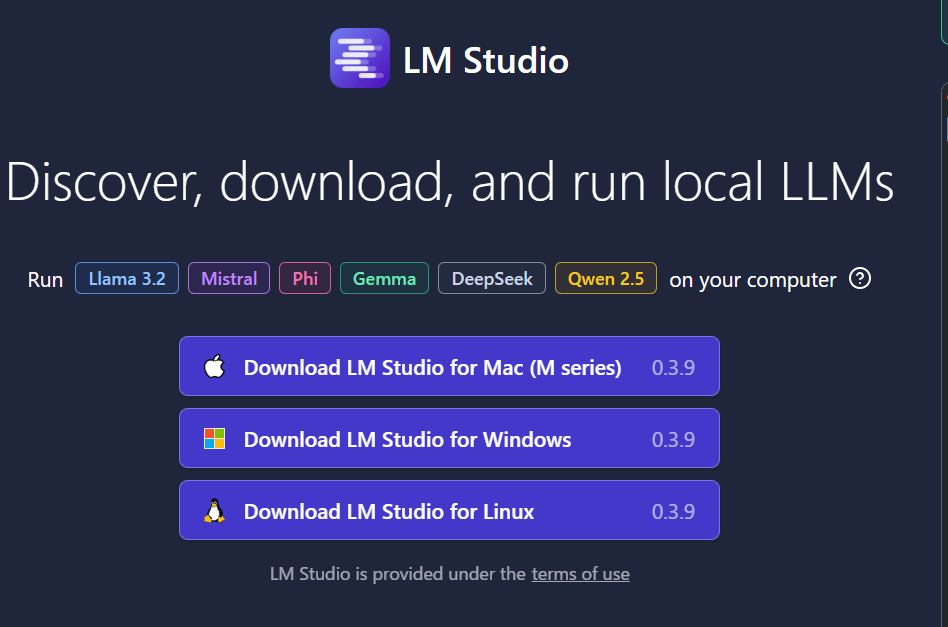Click version 0.3.9 on the Windows button
This screenshot has width=948, height=627.
point(673,440)
